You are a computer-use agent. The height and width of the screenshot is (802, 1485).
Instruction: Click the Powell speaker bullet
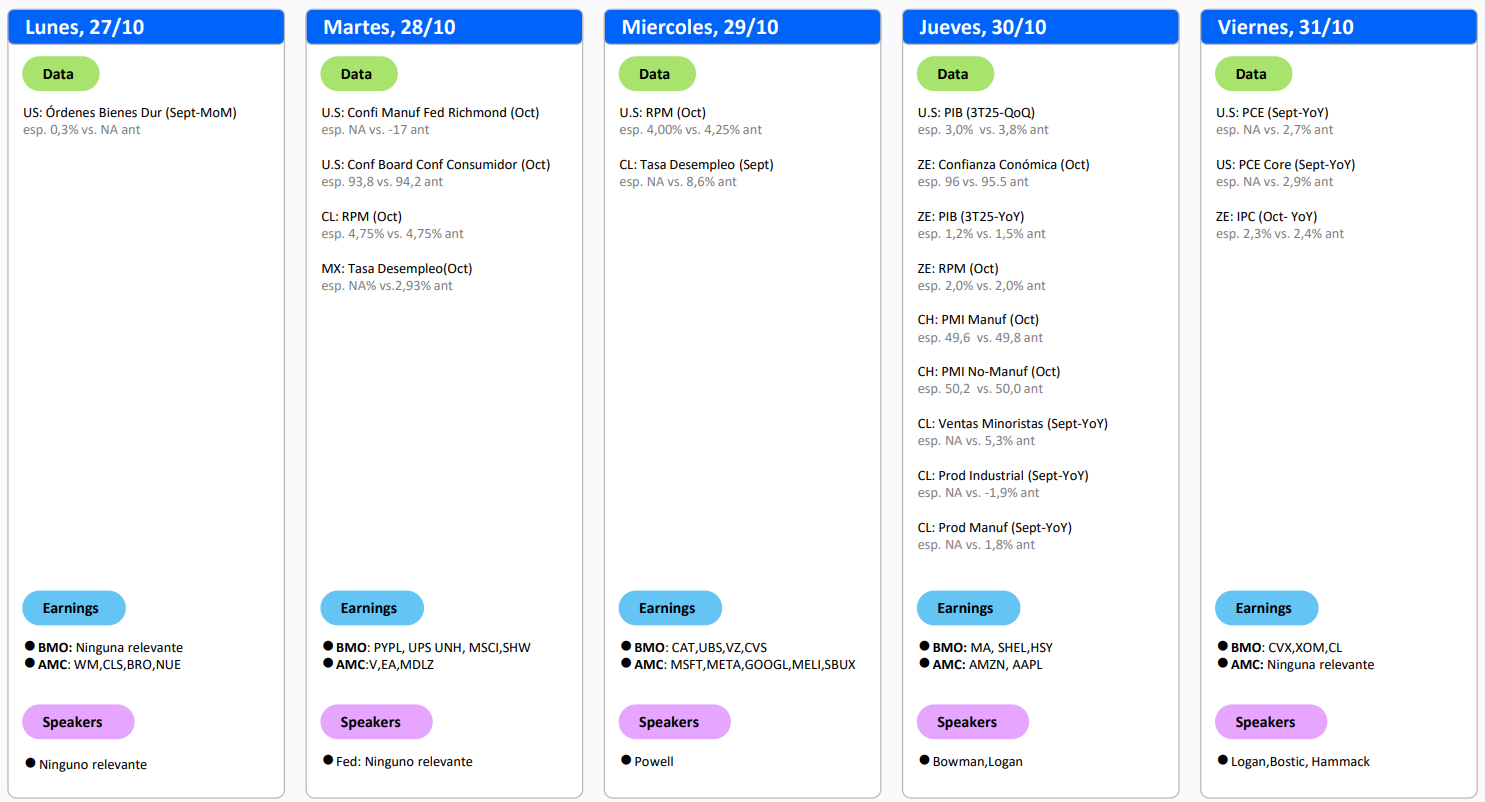[x=653, y=762]
